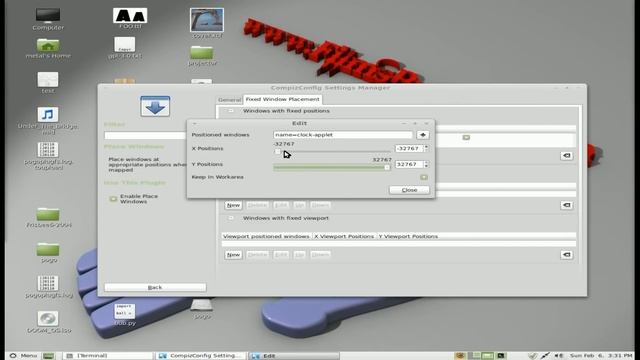This screenshot has width=640, height=360.
Task: Open the FOO.ttf font file icon
Action: (130, 16)
